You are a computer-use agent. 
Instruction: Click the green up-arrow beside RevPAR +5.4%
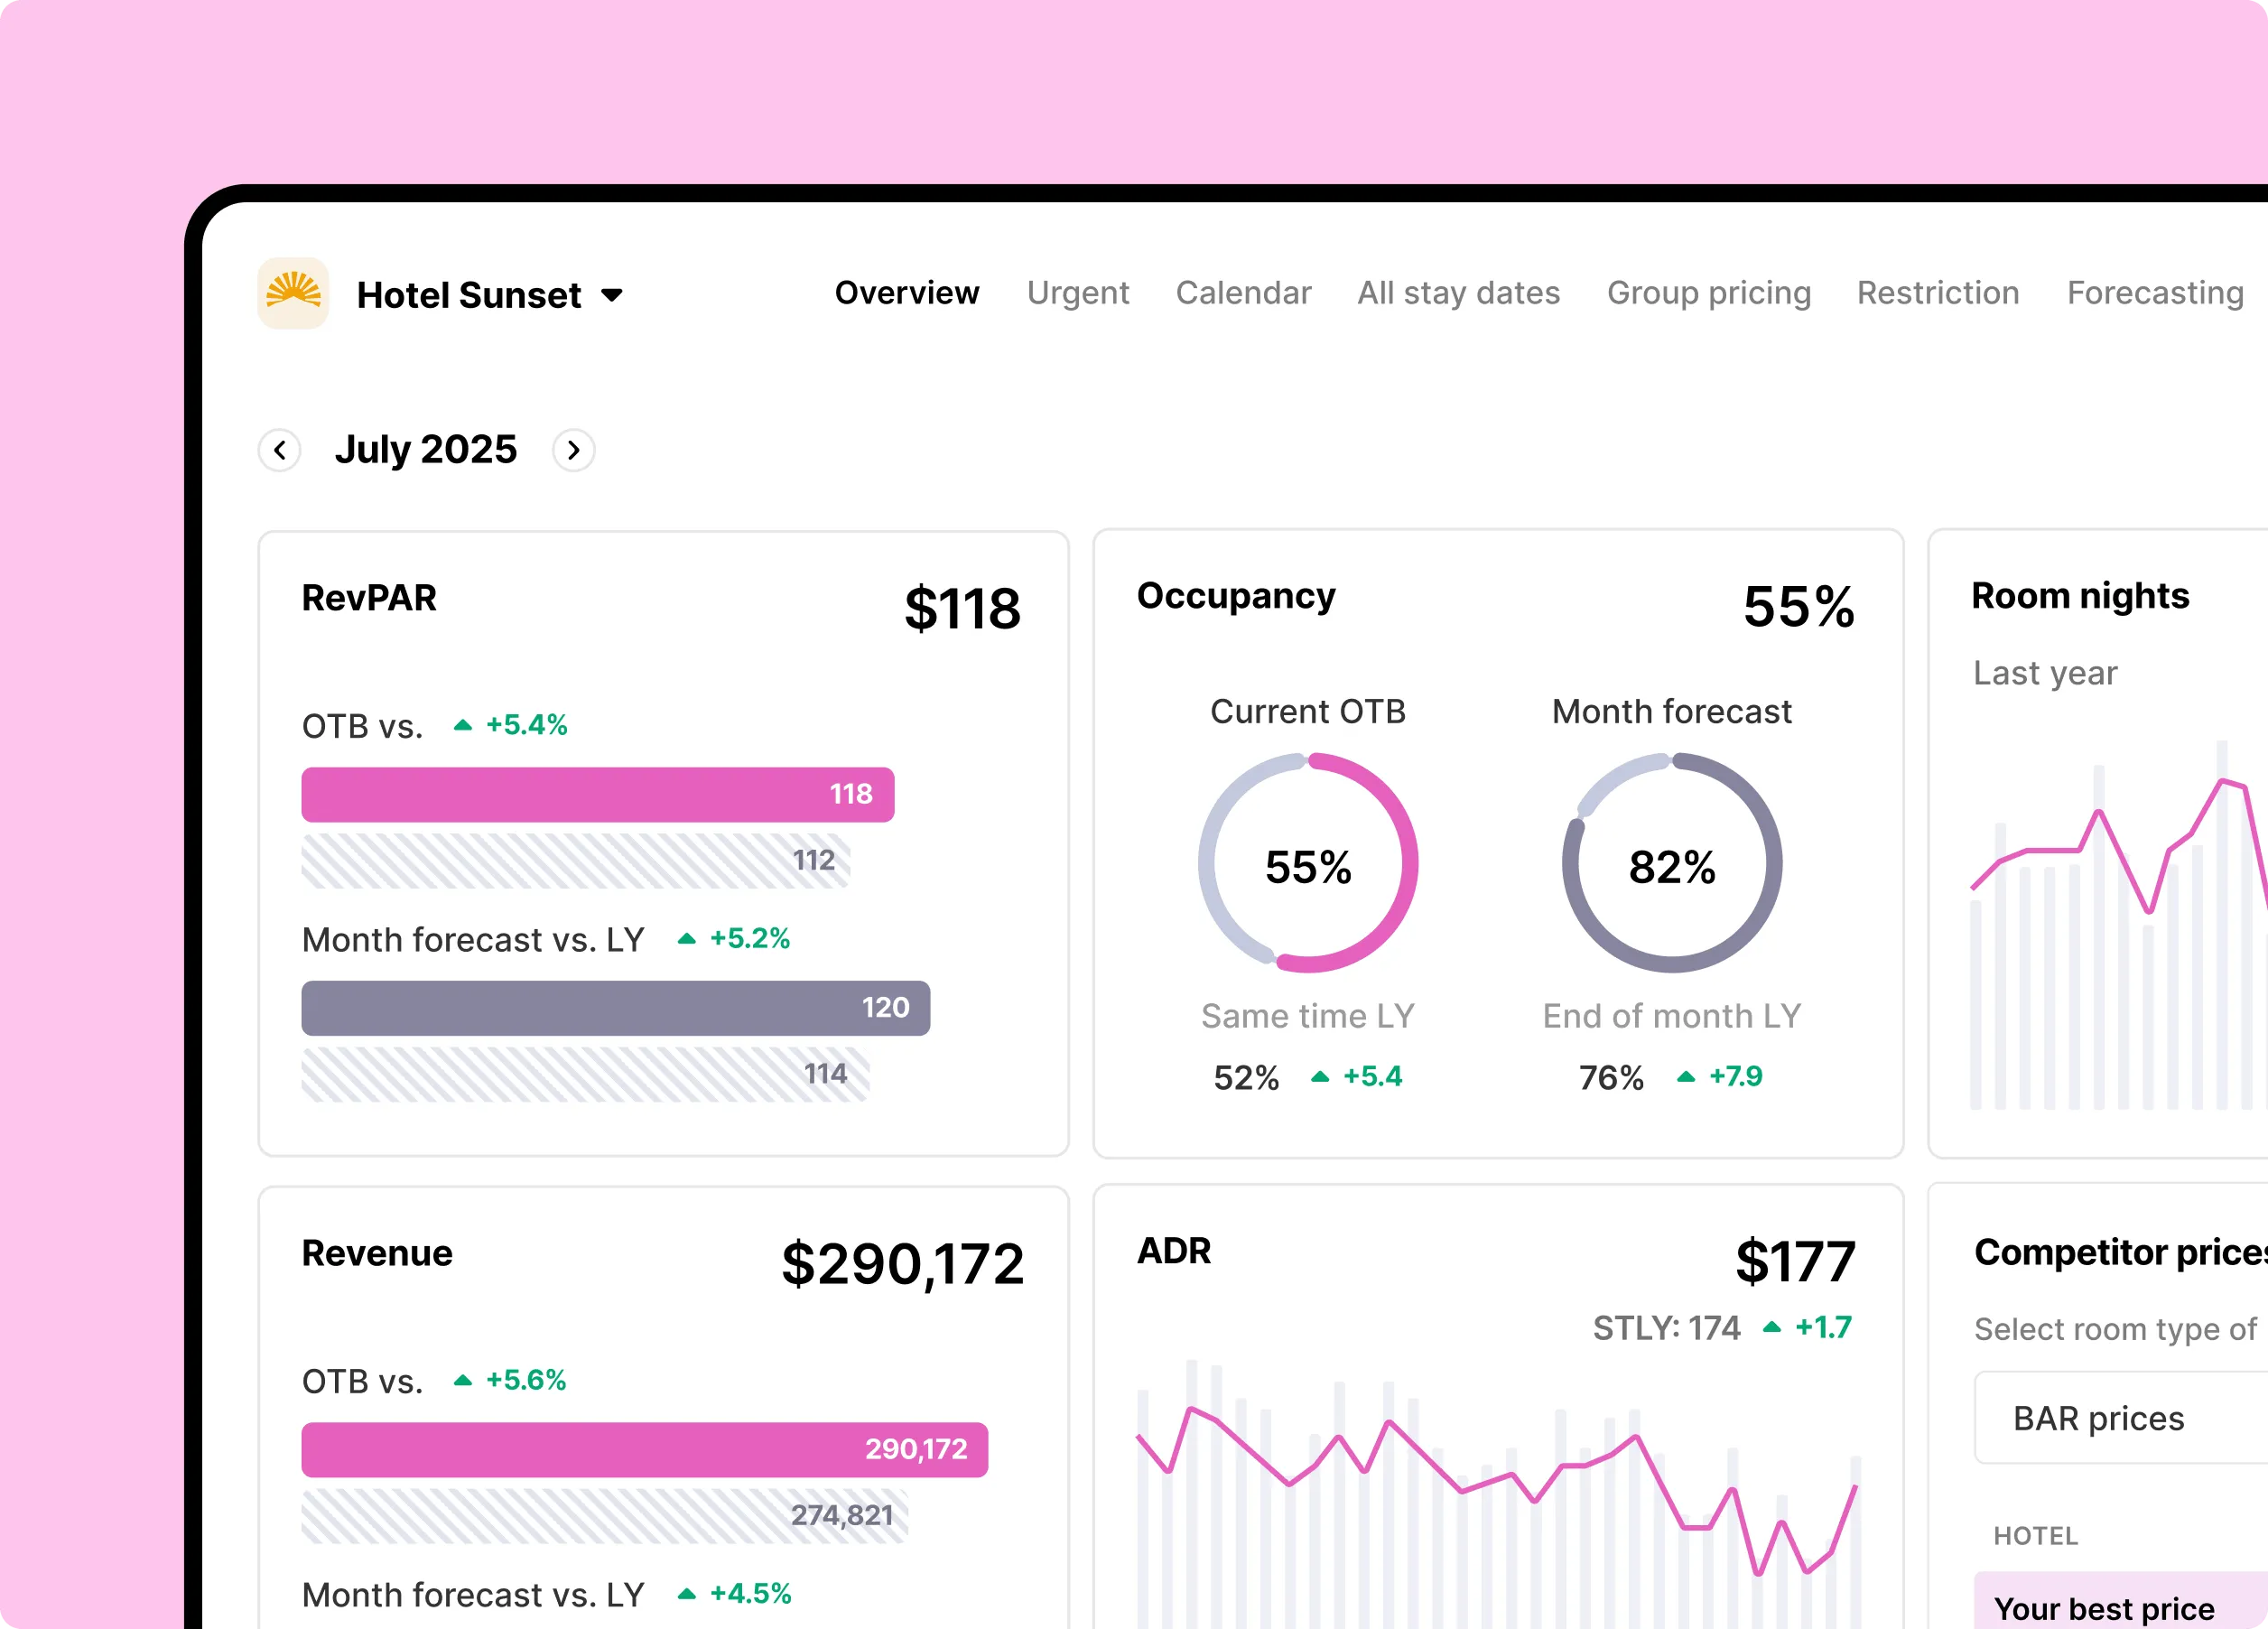tap(462, 725)
